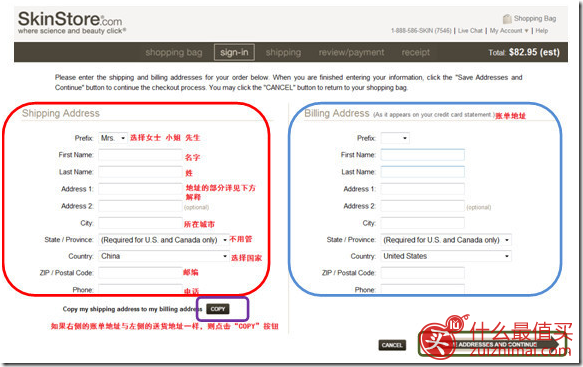Click the Total $82.95 (est) text
Viewport: 583px width, 367px height.
[524, 52]
